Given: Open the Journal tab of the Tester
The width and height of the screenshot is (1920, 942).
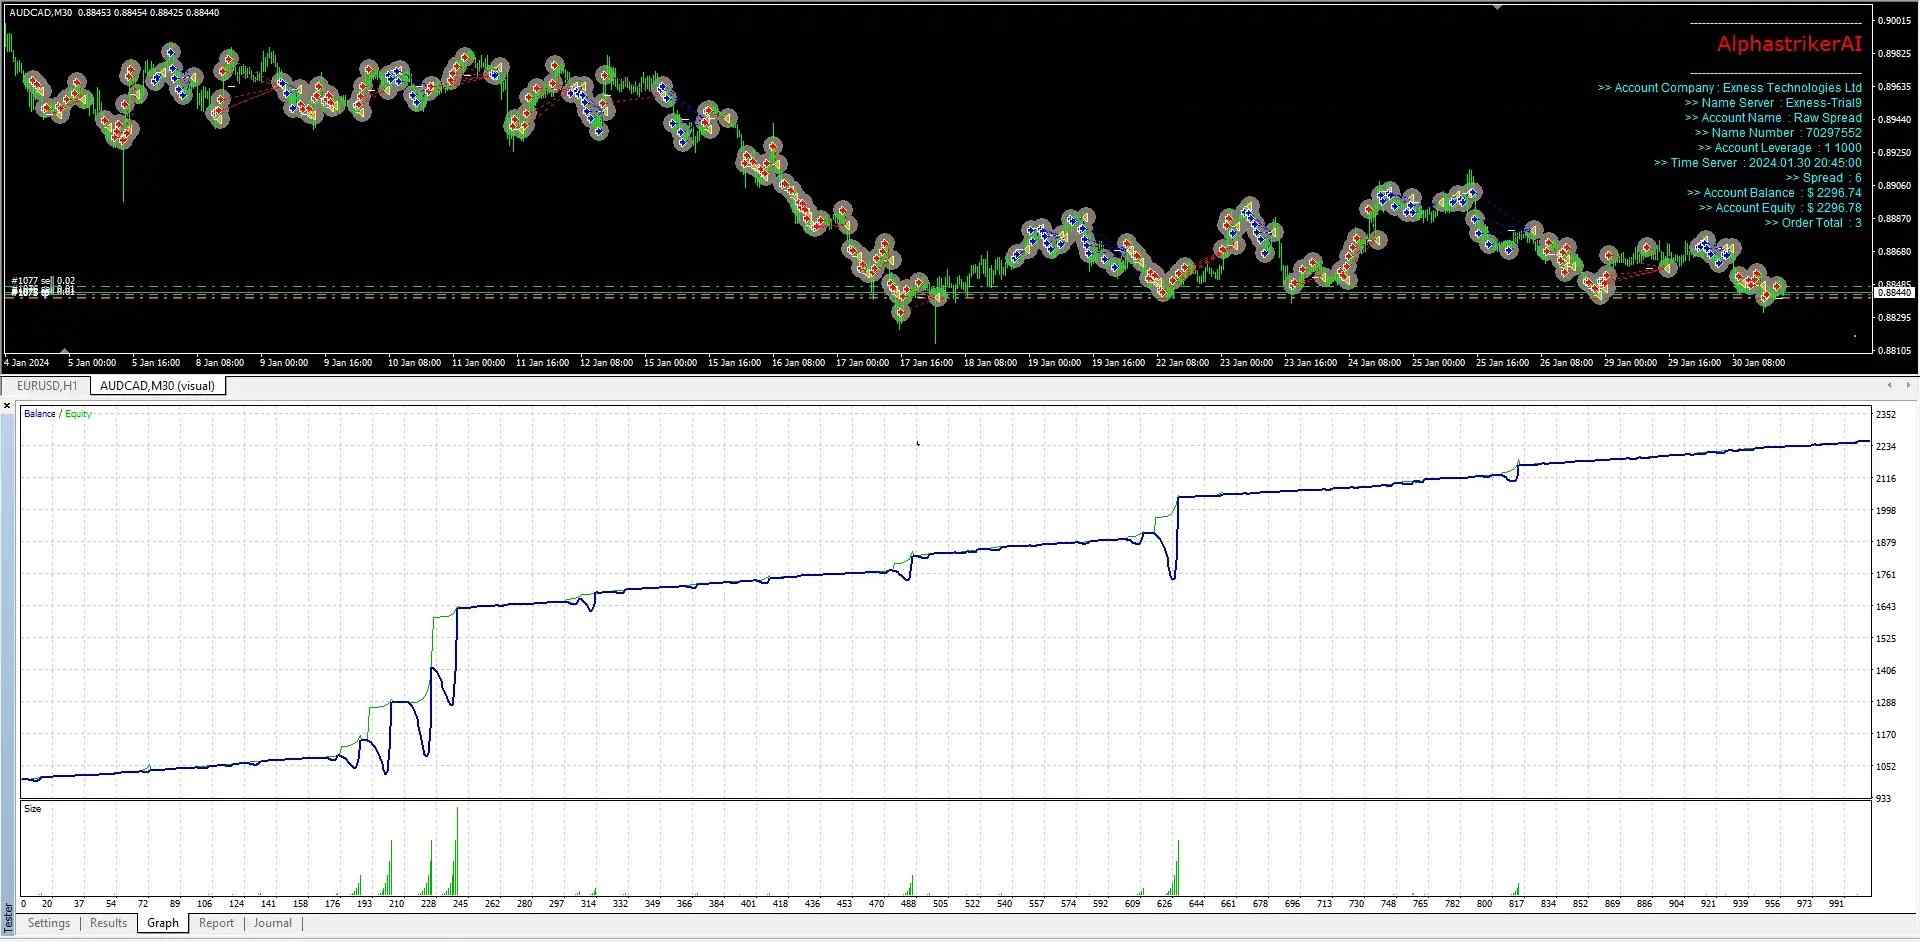Looking at the screenshot, I should click(273, 923).
